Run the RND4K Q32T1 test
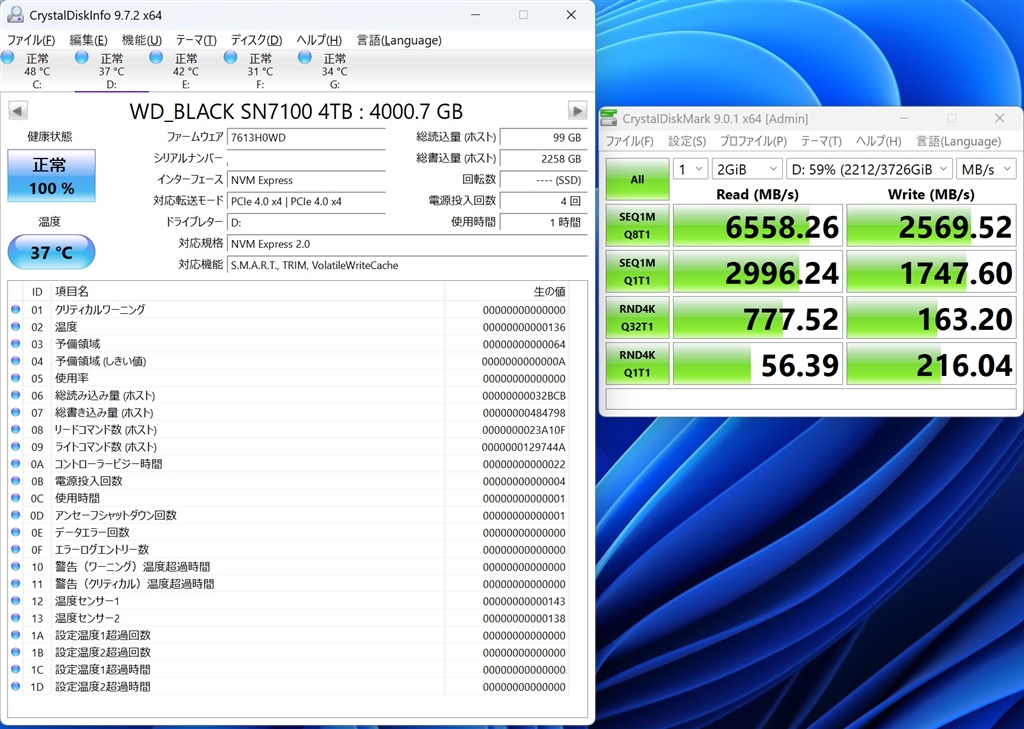Viewport: 1024px width, 729px height. pos(637,317)
